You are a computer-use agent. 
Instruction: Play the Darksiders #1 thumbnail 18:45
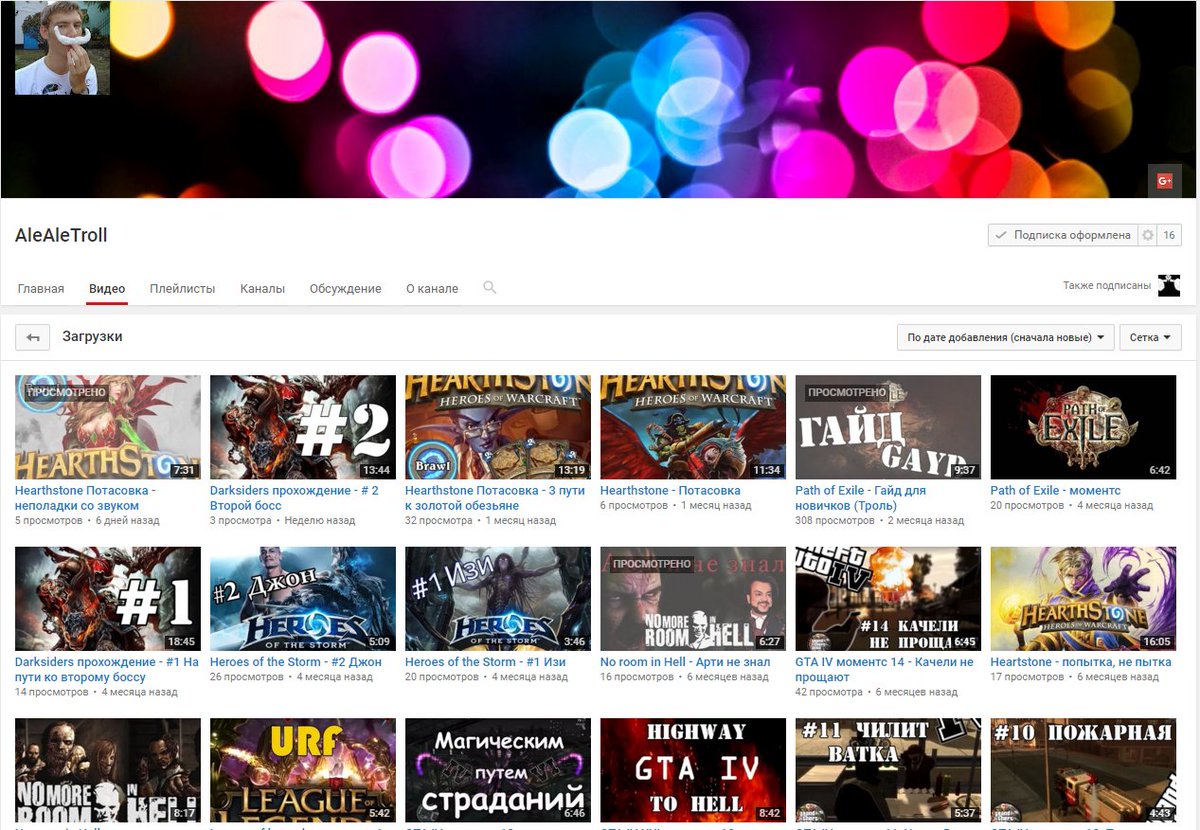(108, 598)
